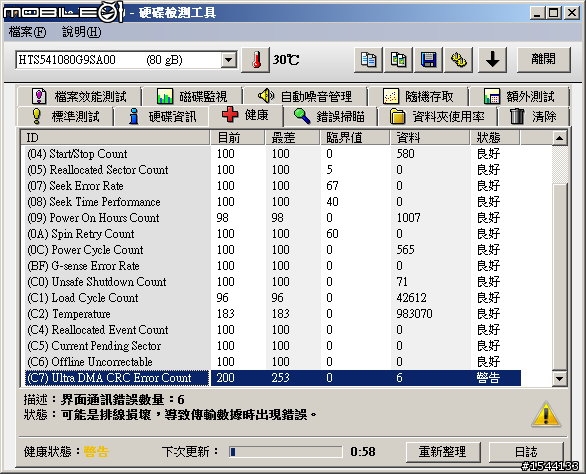Click the 界面通訊錯誤數量：6 description text
Screen dimensions: 586x474
pyautogui.click(x=123, y=400)
